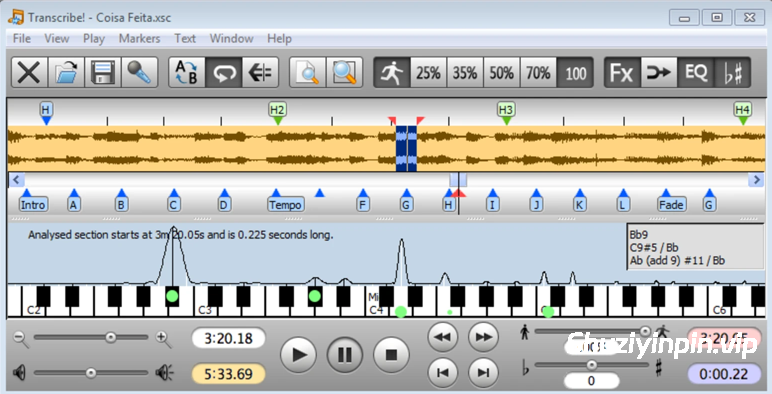Viewport: 772px width, 394px height.
Task: Select 50% playback speed
Action: pyautogui.click(x=502, y=73)
